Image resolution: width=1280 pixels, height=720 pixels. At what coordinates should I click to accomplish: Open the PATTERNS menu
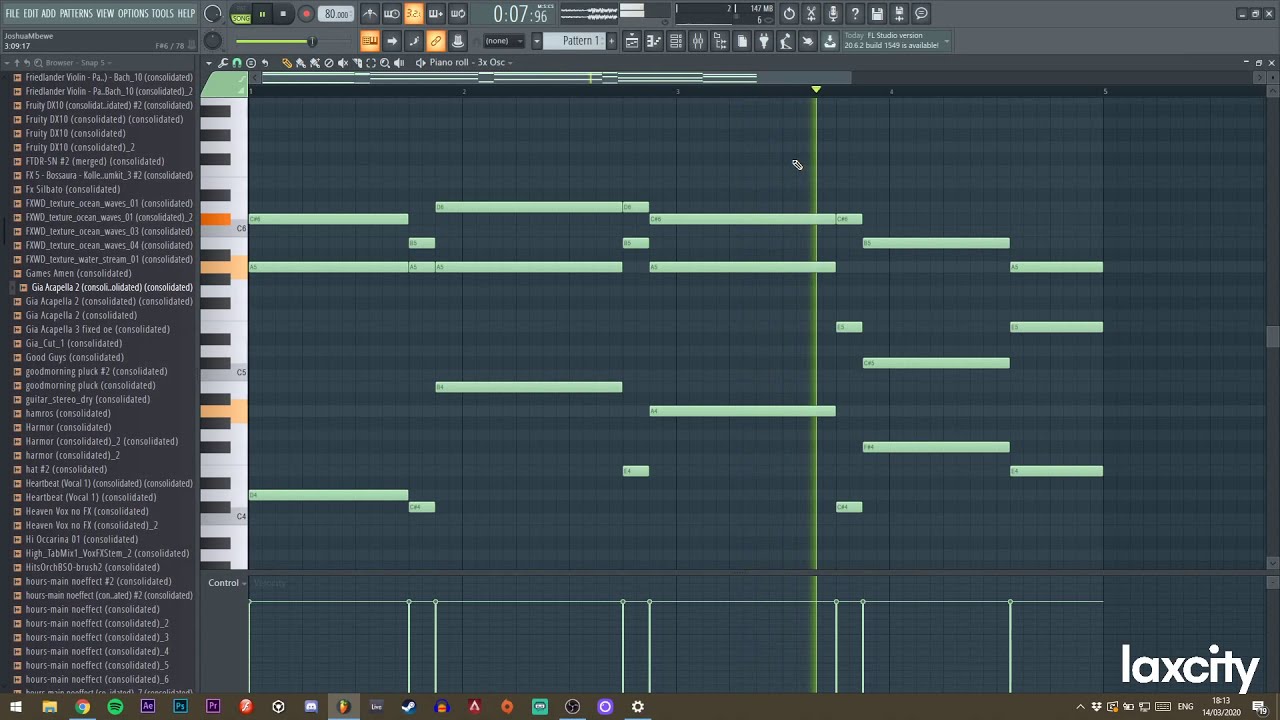[x=76, y=13]
